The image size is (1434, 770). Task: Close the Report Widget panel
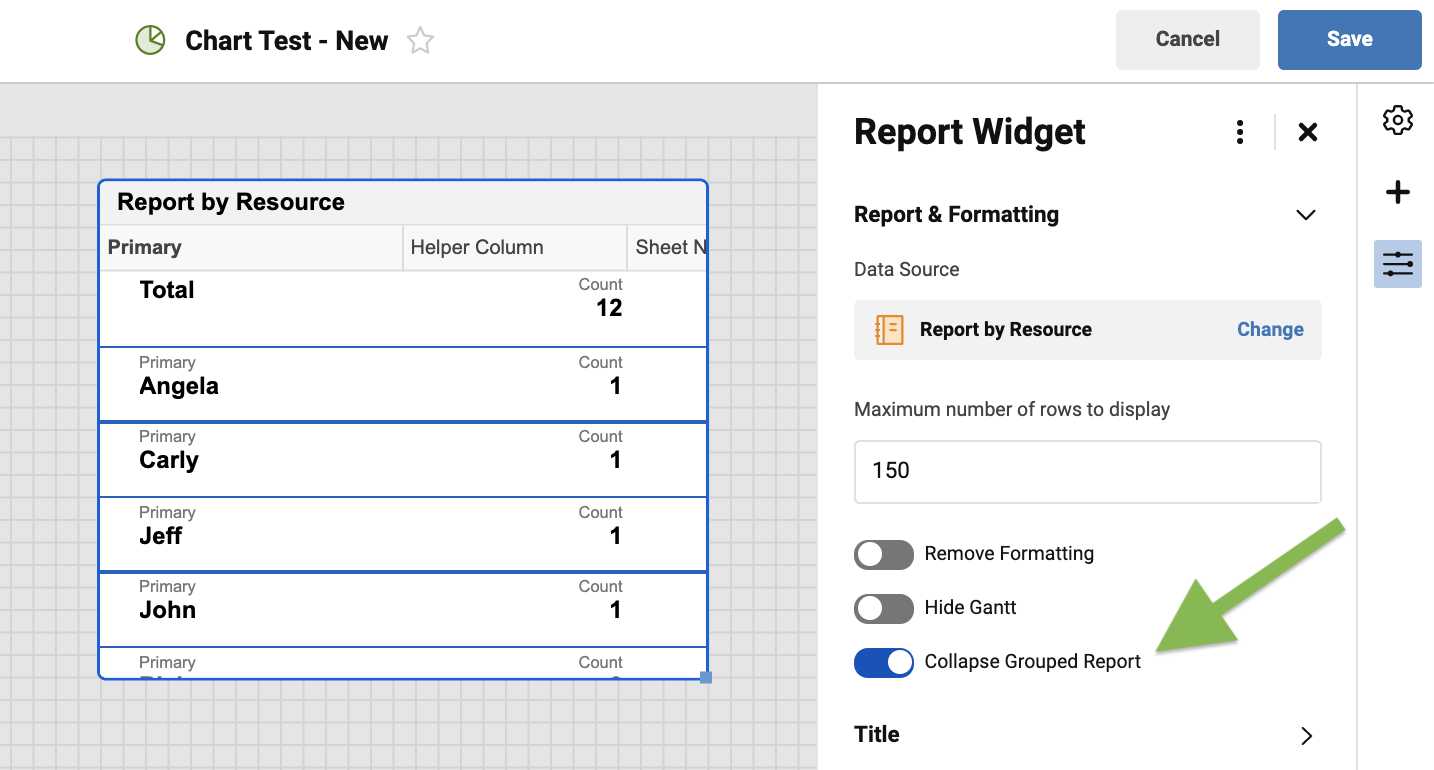pos(1307,131)
